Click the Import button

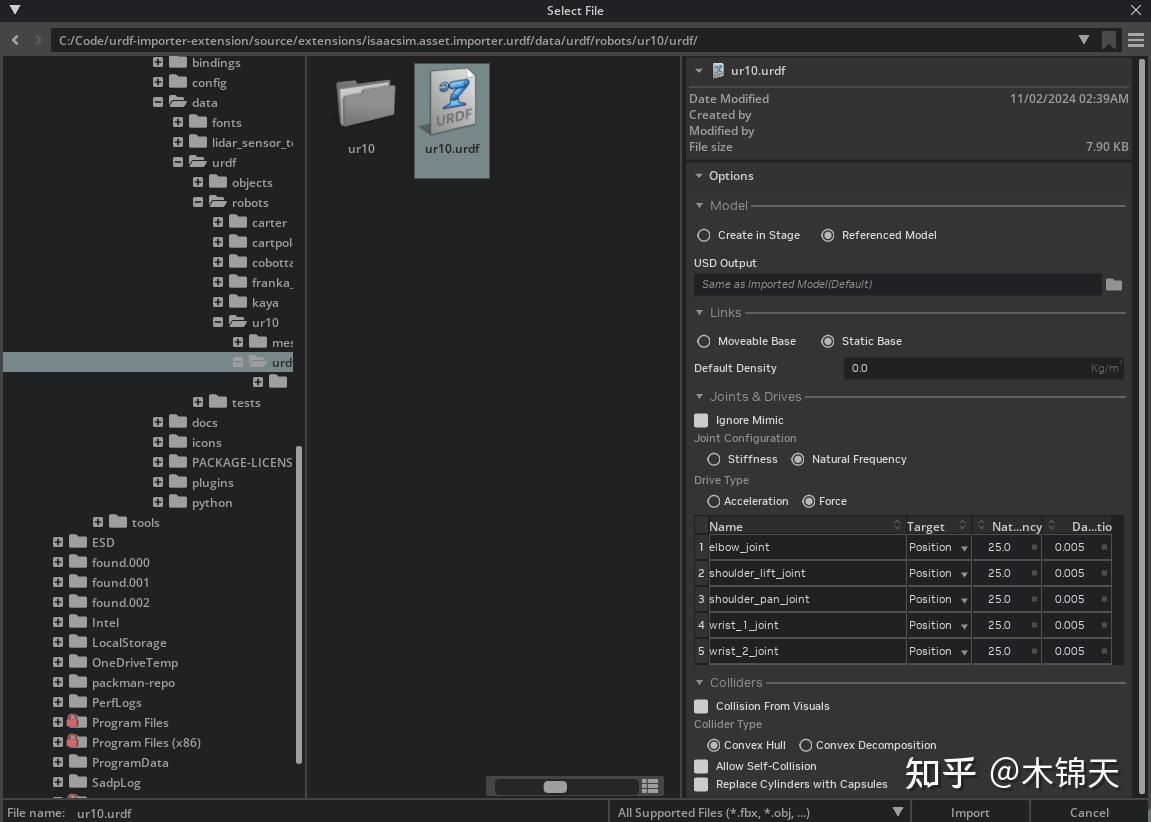pyautogui.click(x=969, y=812)
